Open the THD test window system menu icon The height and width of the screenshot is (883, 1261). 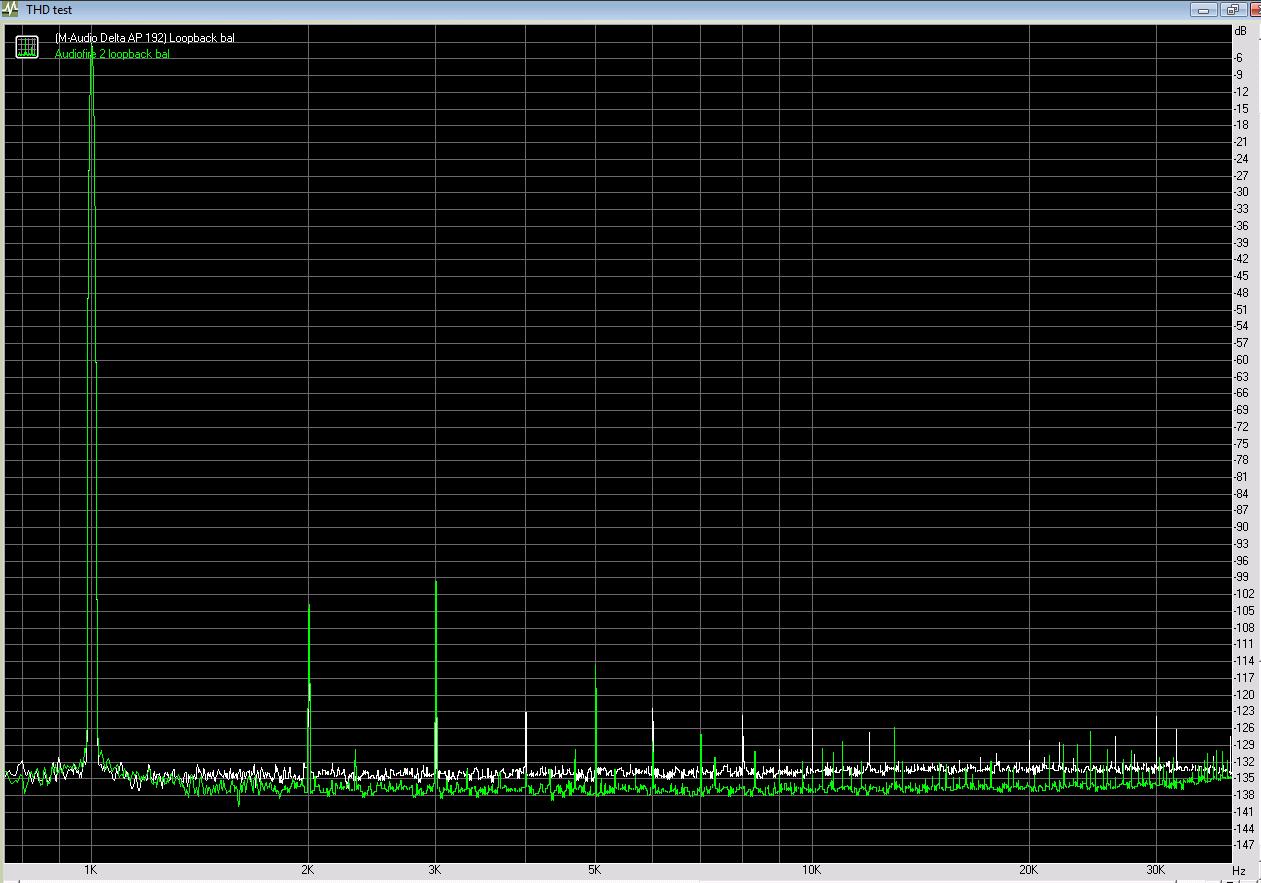(11, 9)
